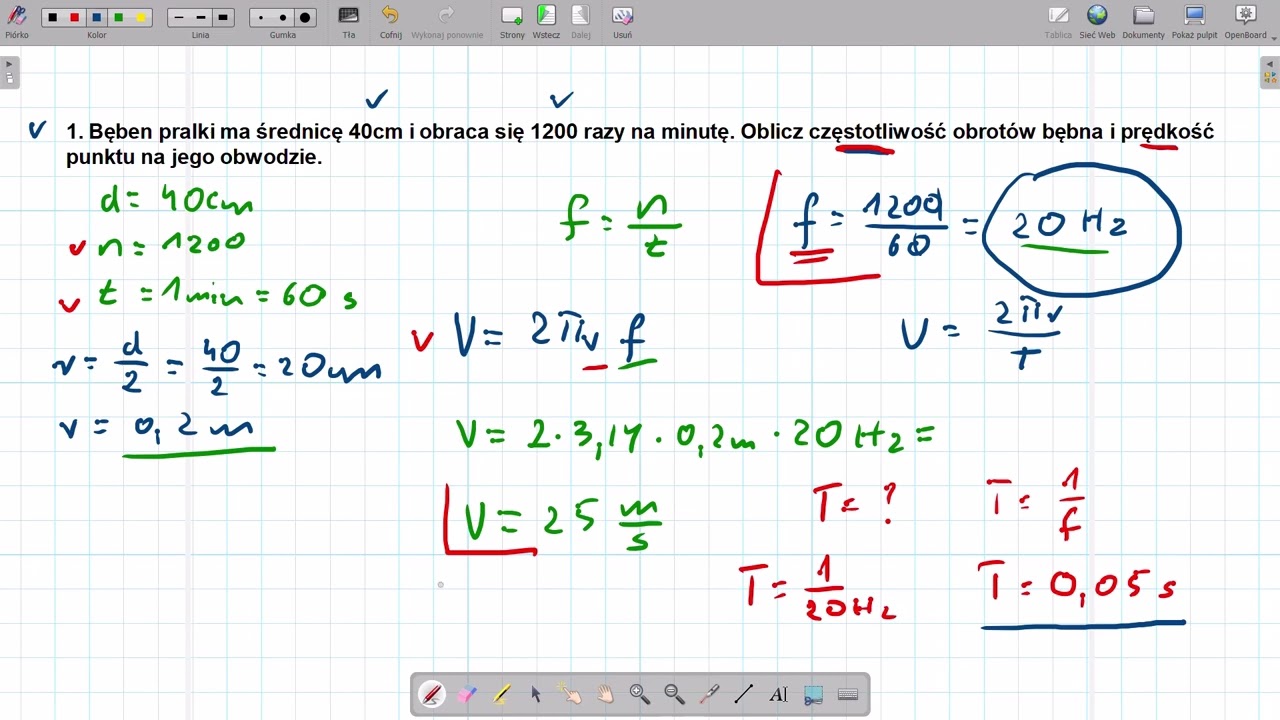Expand the left side panel
Viewport: 1280px width, 720px height.
[9, 71]
